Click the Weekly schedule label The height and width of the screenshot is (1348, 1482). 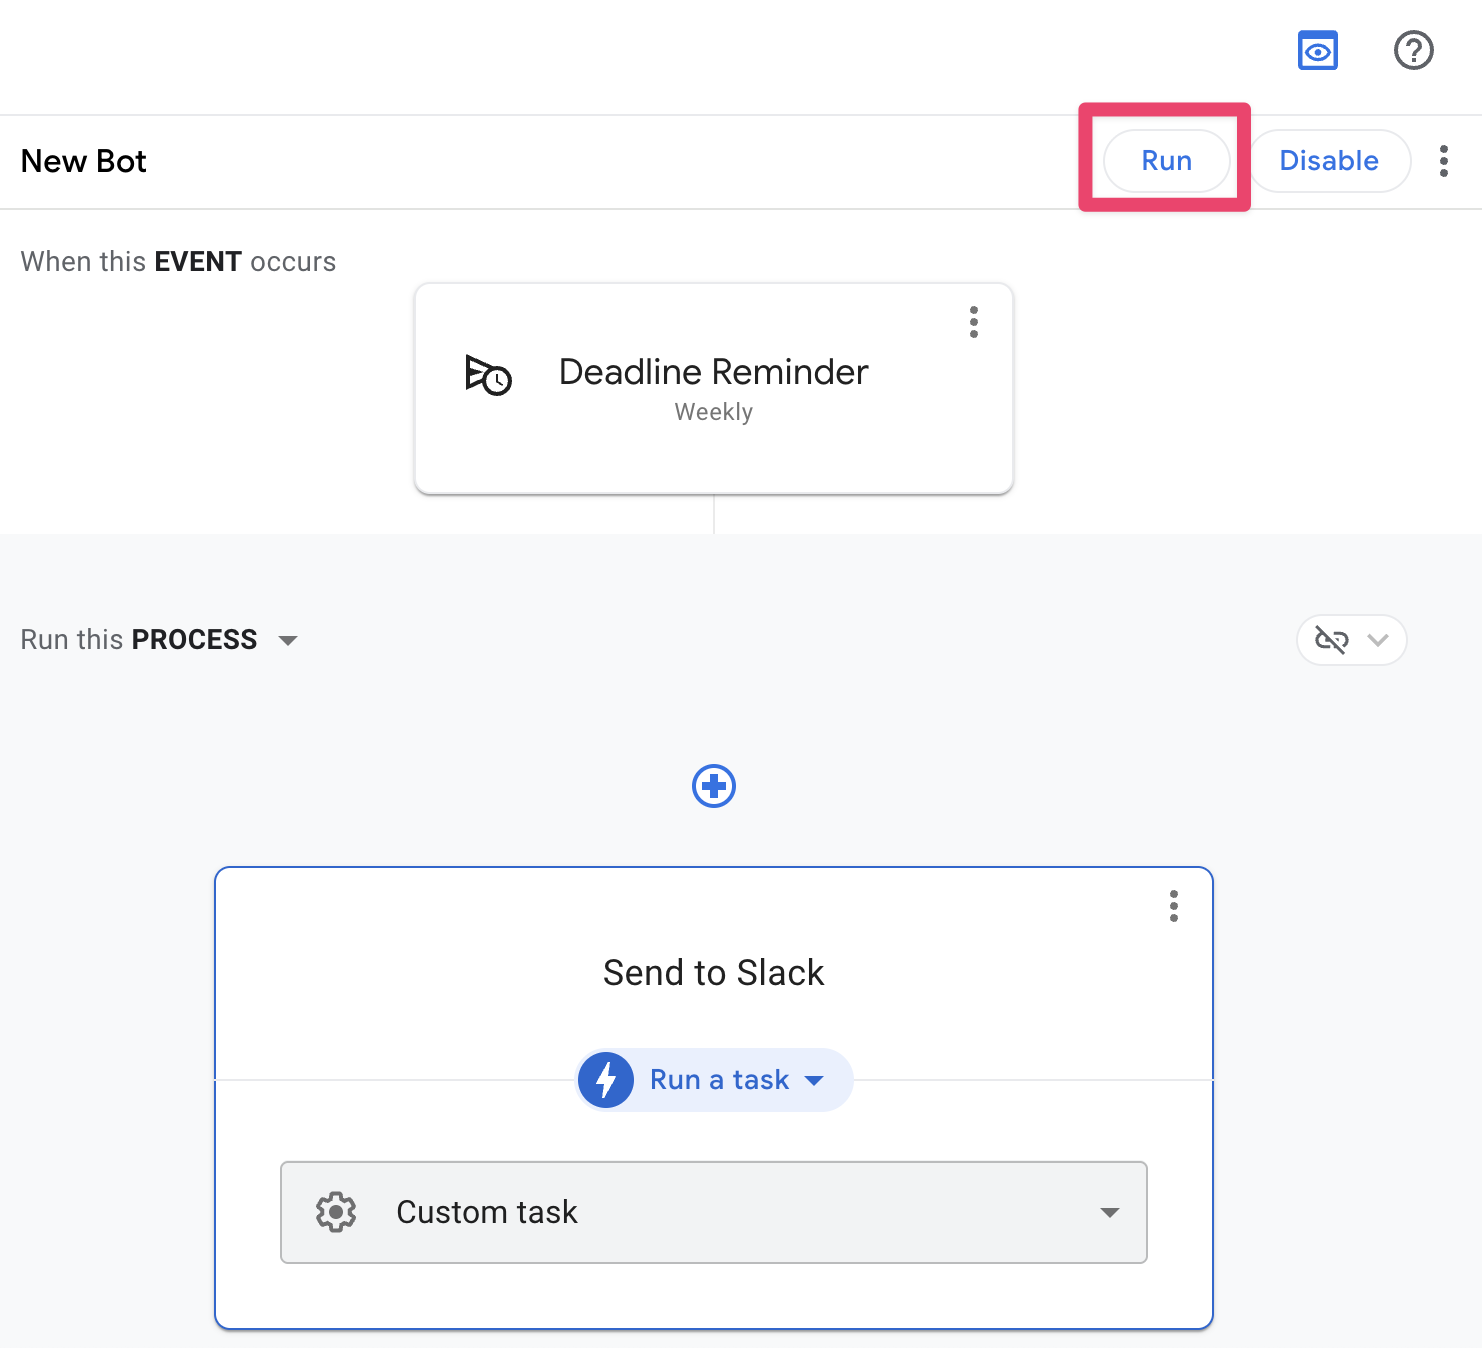coord(713,412)
